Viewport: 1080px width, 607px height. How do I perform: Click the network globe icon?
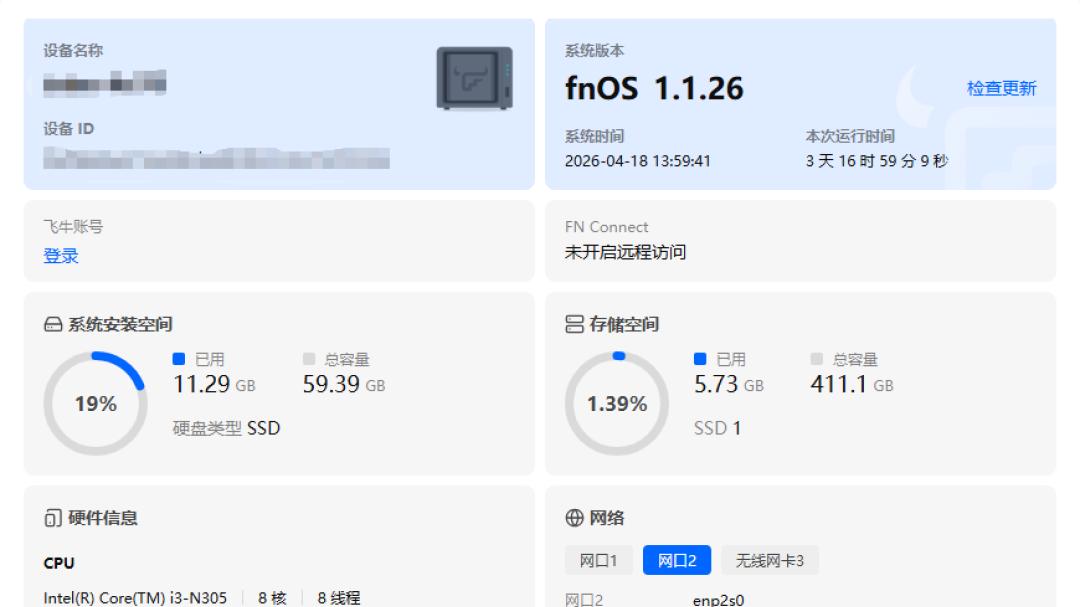(x=574, y=518)
